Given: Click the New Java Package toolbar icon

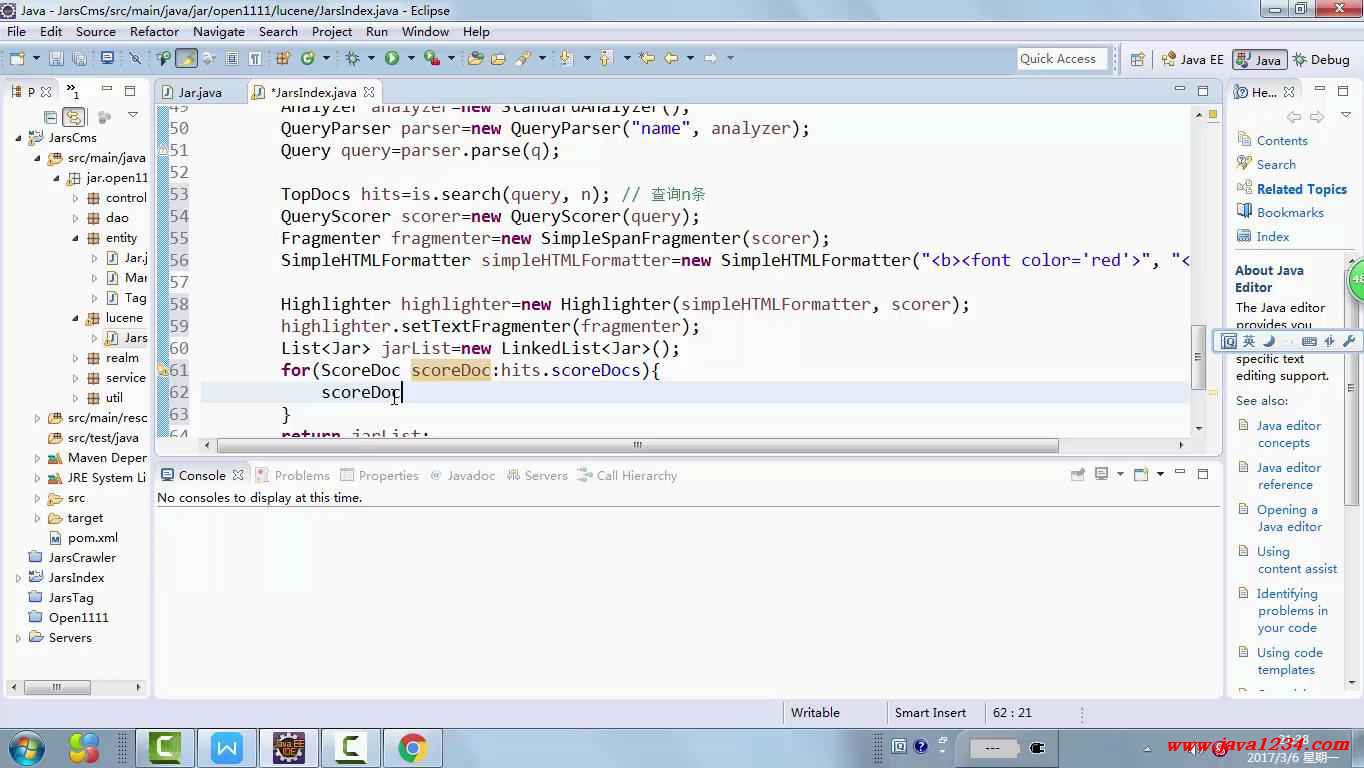Looking at the screenshot, I should pos(282,58).
